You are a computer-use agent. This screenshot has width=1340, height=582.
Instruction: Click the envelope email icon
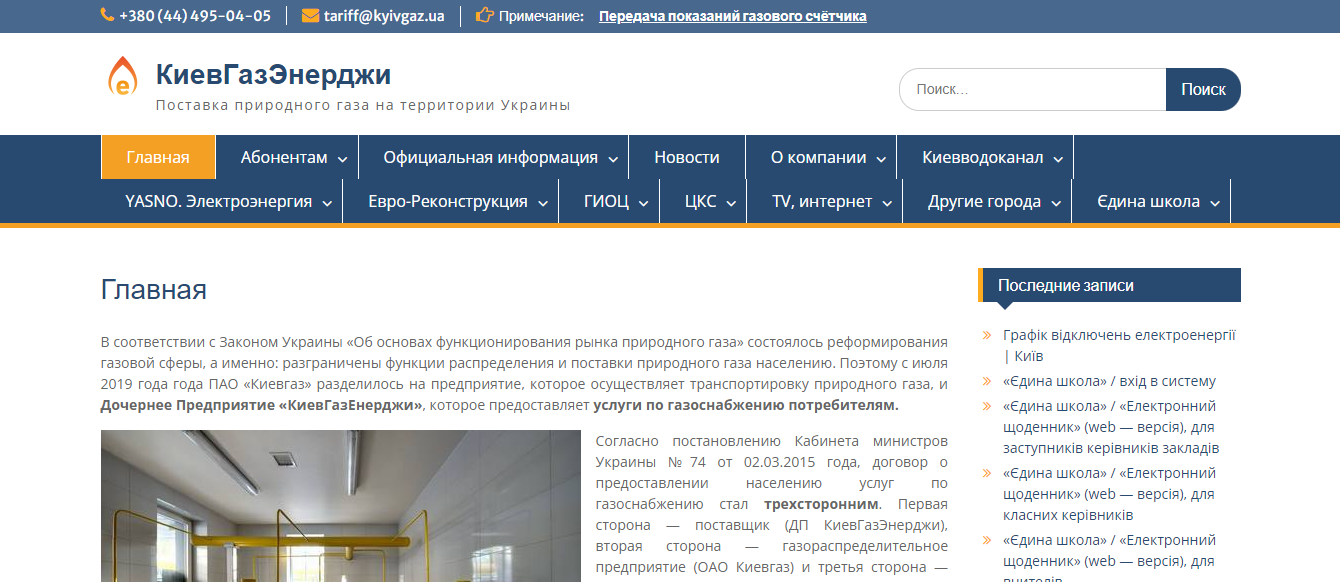(x=310, y=15)
